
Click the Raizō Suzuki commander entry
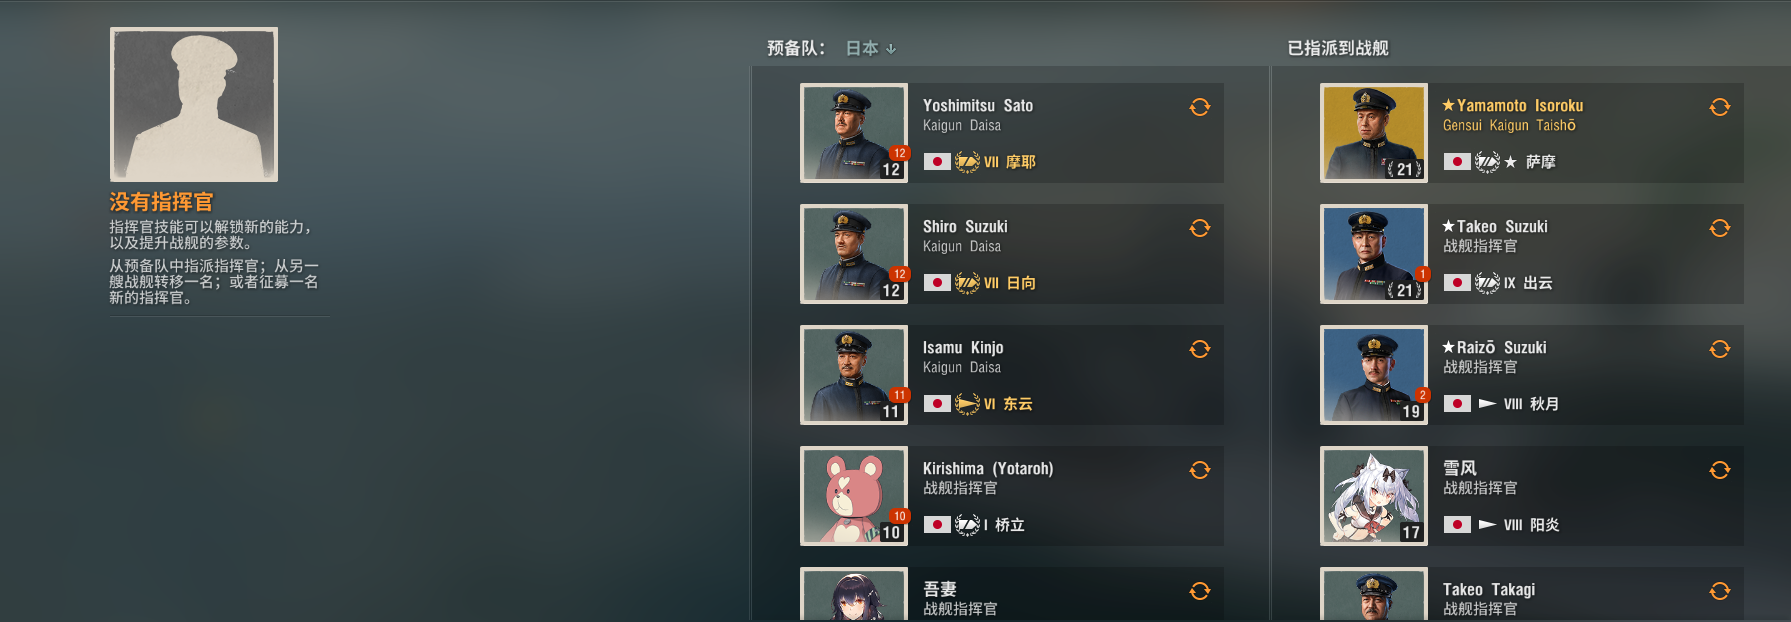(x=1532, y=375)
